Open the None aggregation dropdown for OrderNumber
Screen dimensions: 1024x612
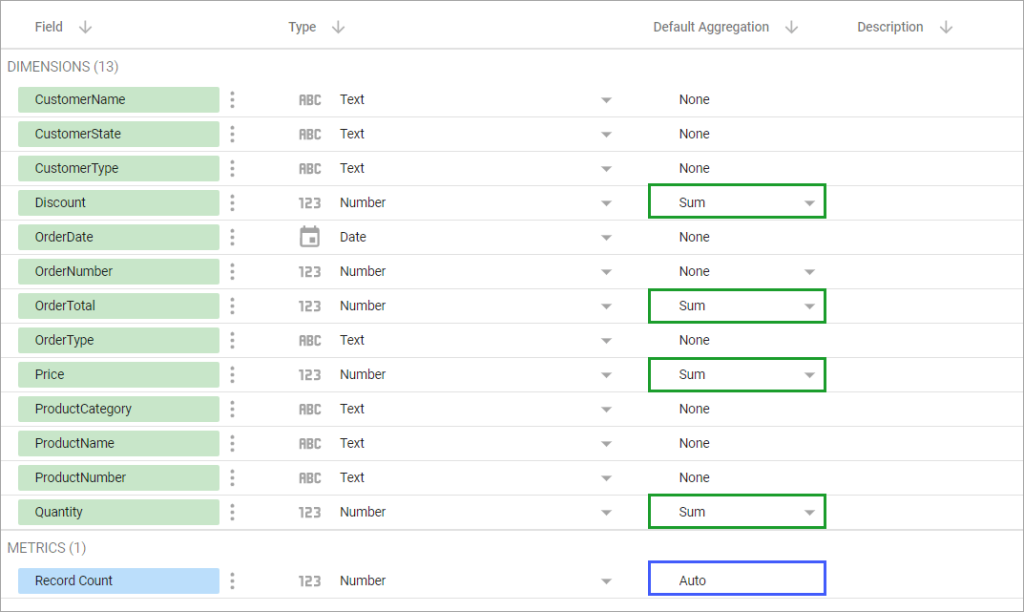[809, 271]
